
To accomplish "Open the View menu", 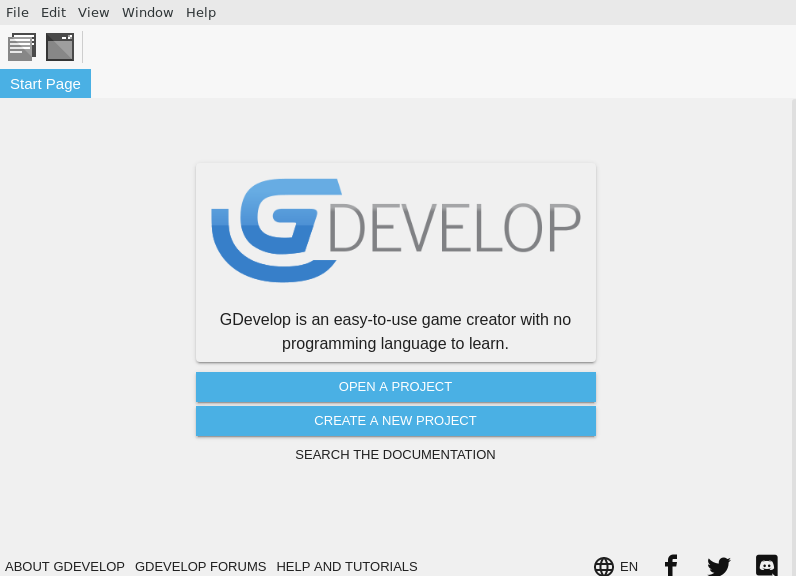I will (93, 12).
